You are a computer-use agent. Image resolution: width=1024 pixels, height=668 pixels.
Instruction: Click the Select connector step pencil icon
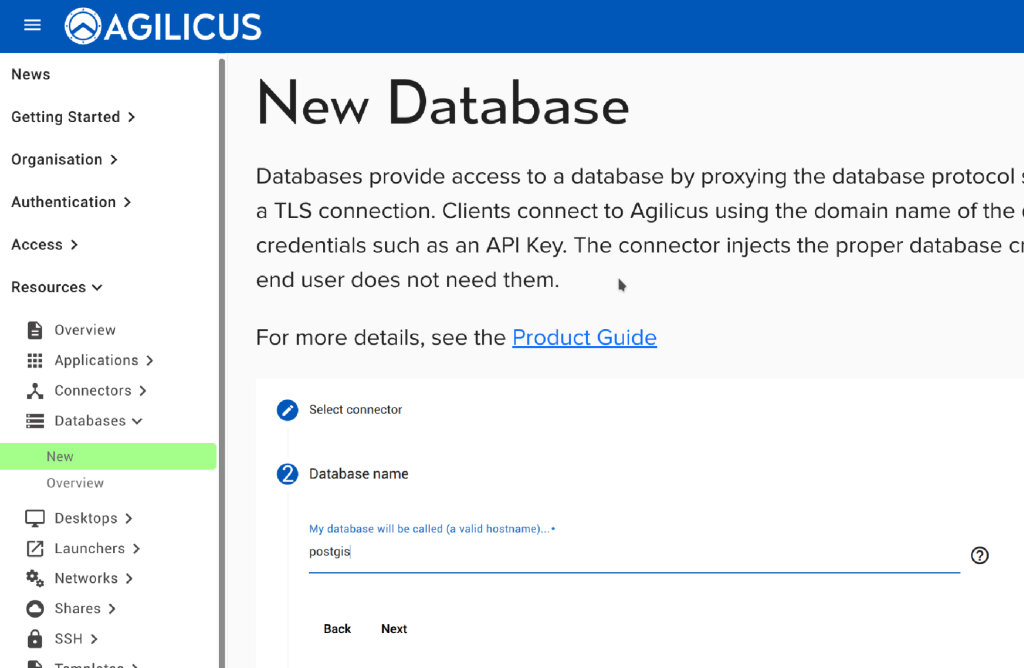click(x=287, y=410)
